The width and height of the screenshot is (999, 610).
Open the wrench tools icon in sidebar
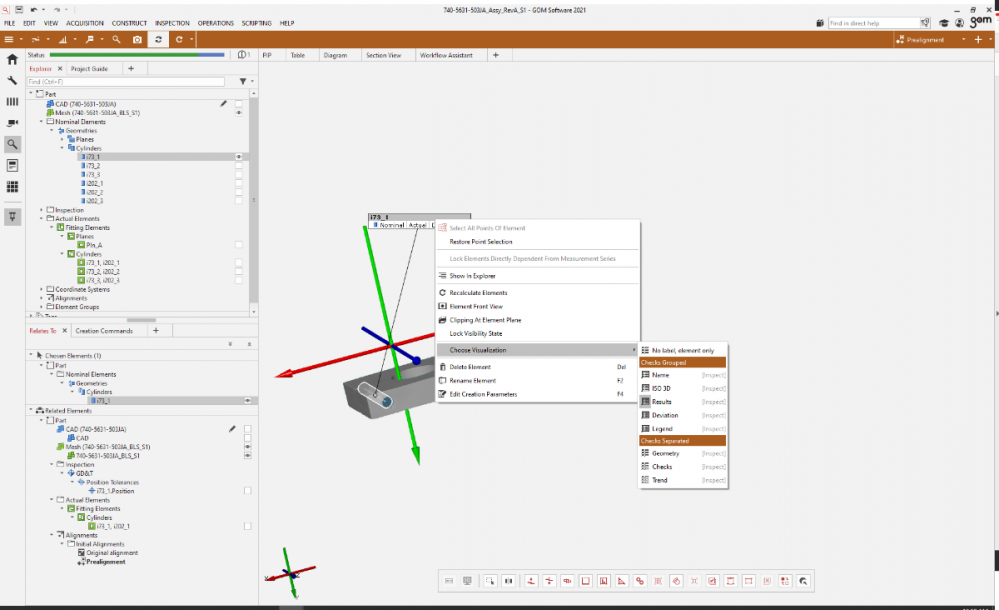[12, 81]
